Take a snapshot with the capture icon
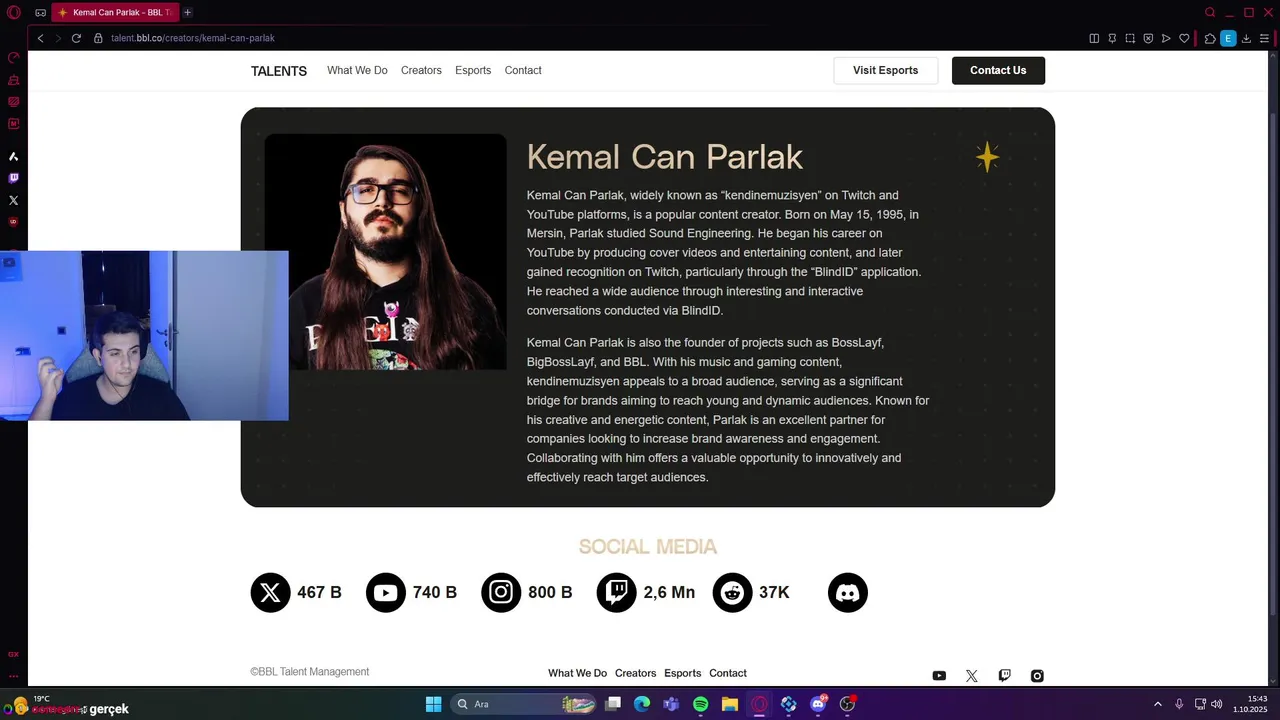This screenshot has width=1280, height=720. [x=1130, y=38]
